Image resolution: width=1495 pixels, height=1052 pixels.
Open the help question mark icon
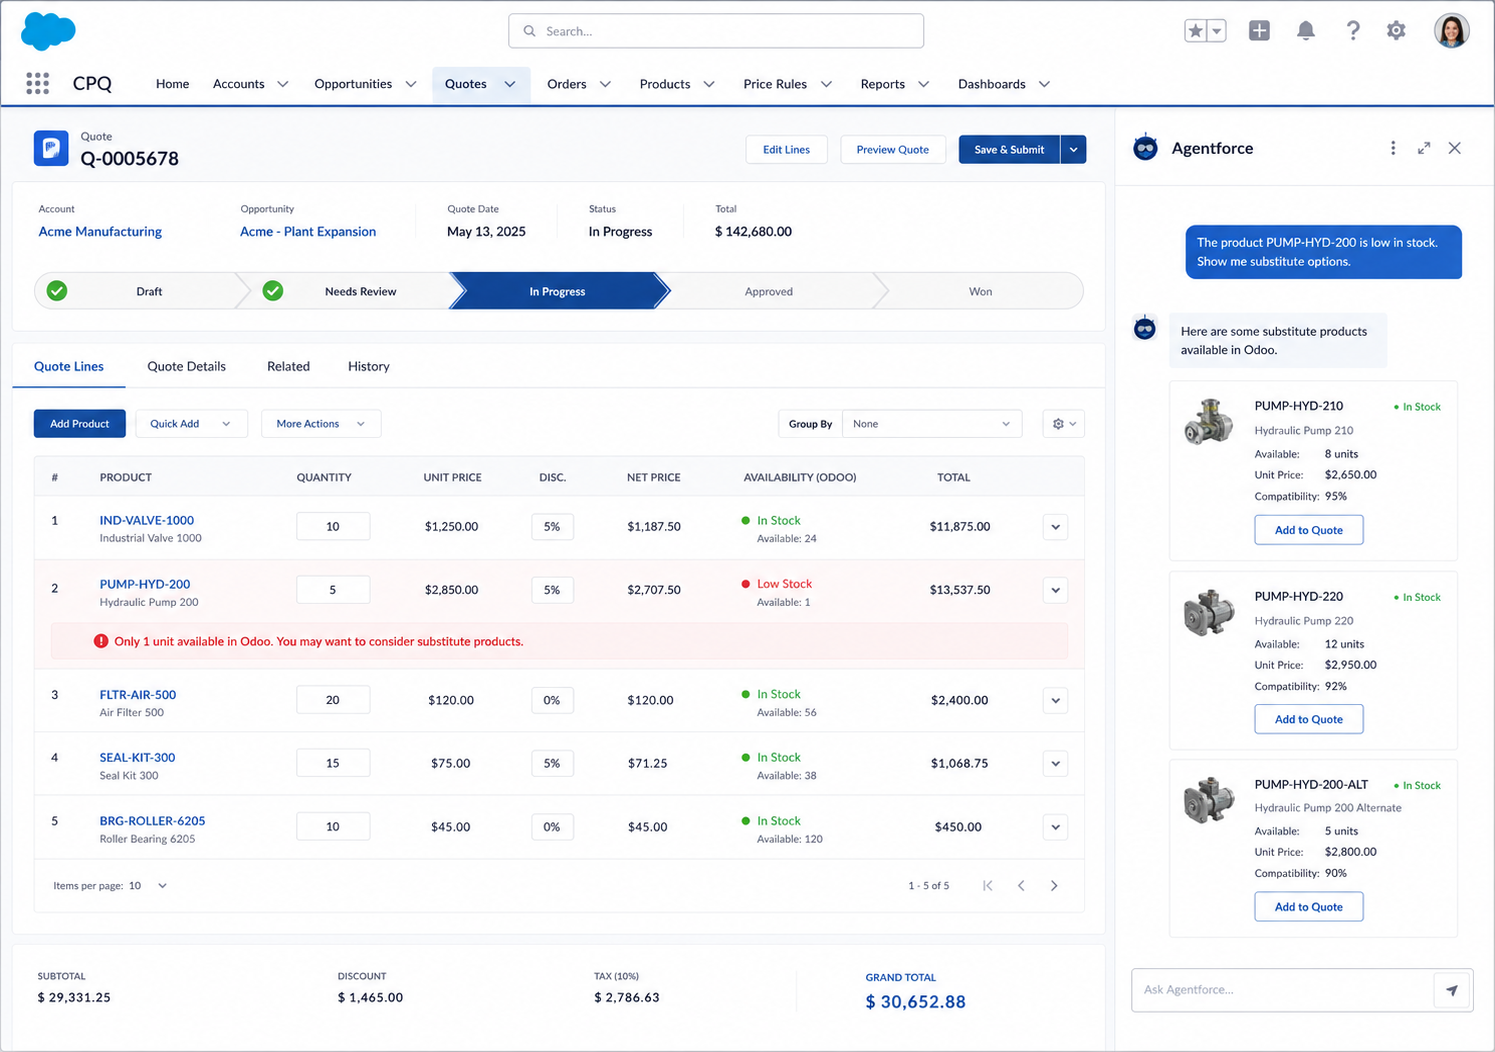point(1352,31)
